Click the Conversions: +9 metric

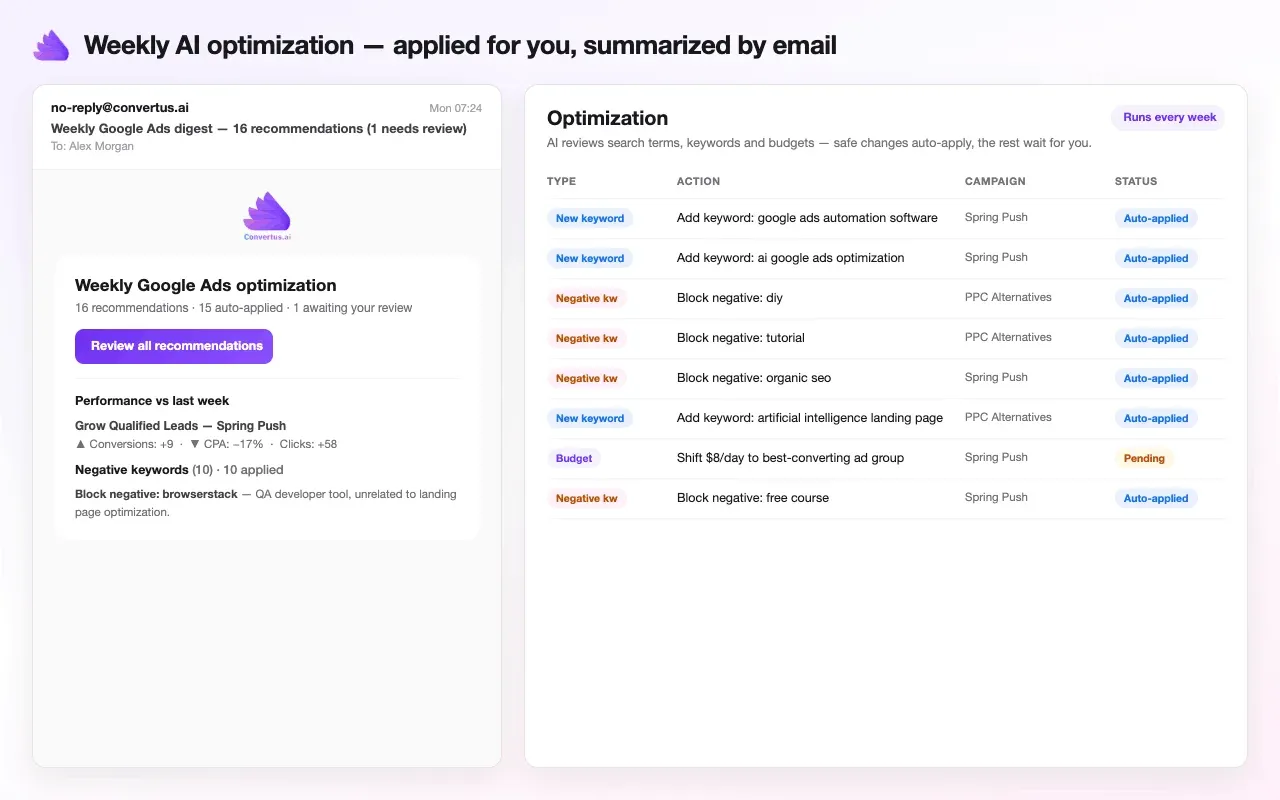124,444
